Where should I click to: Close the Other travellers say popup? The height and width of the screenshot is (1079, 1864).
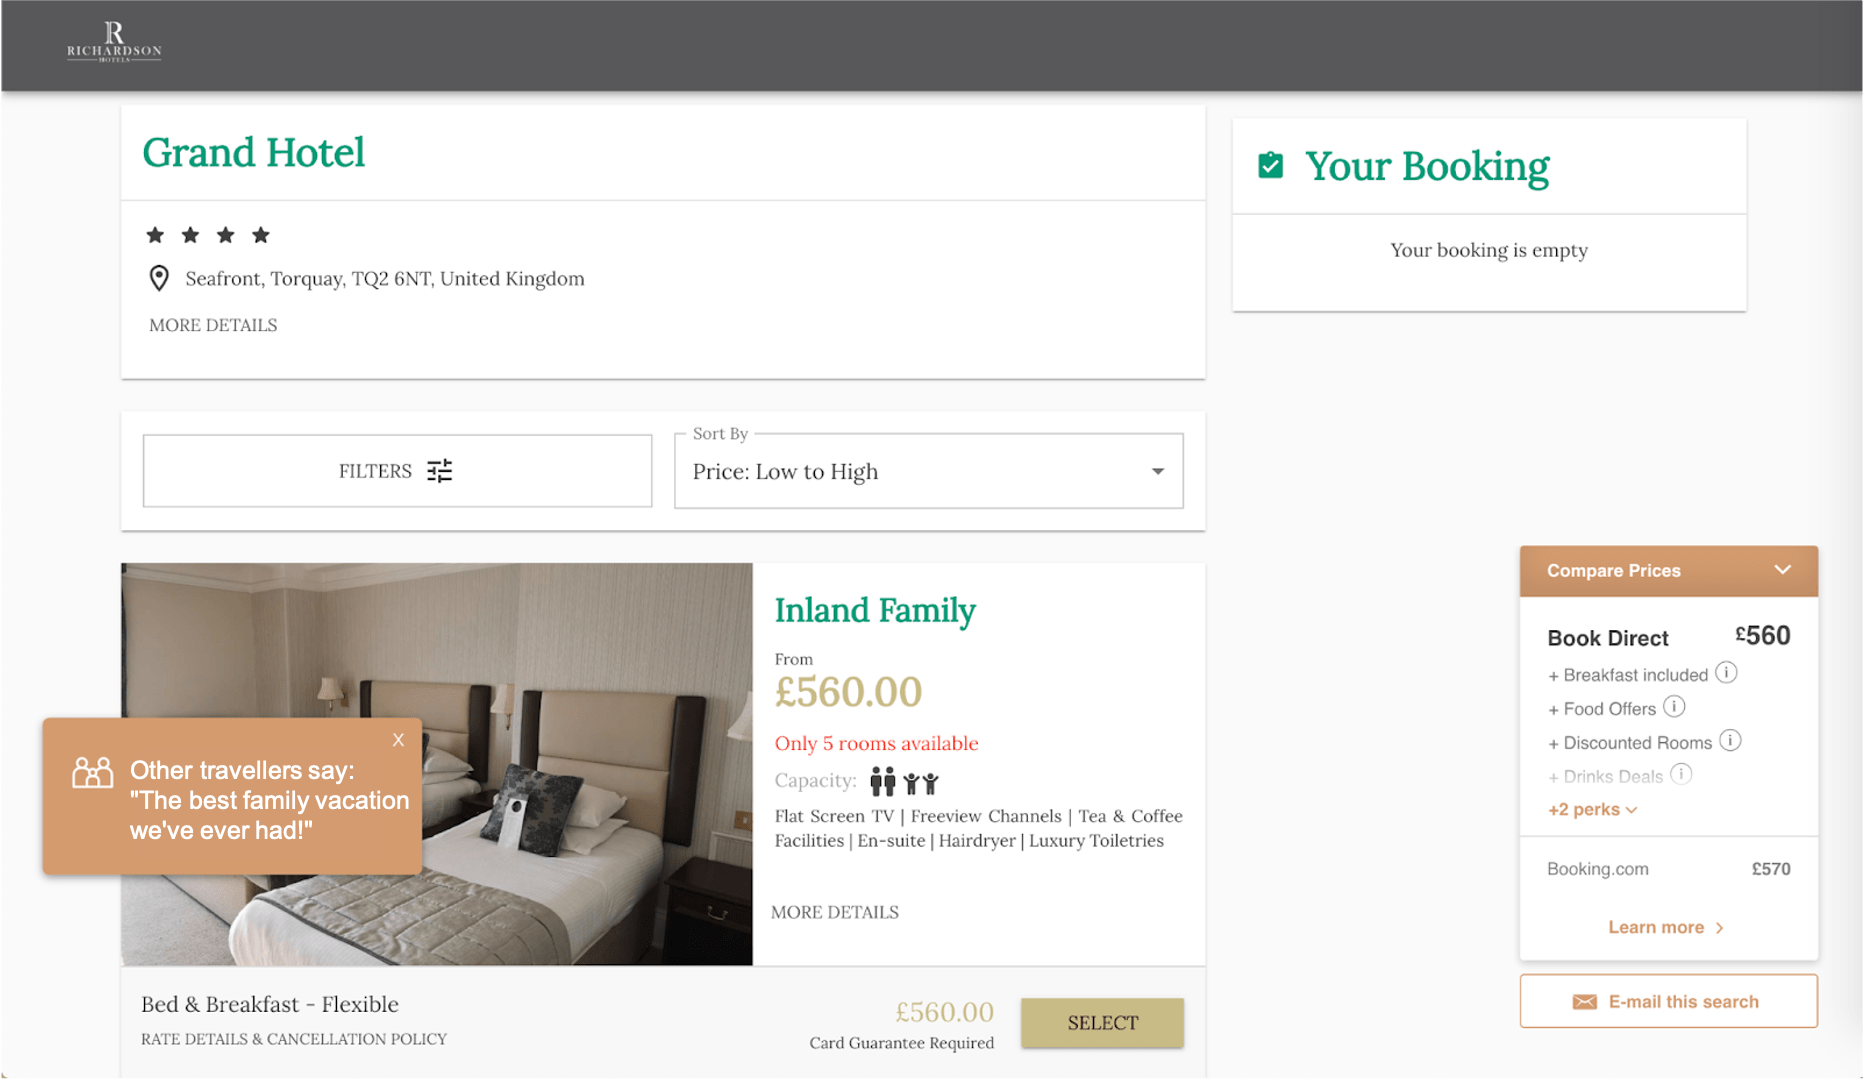[x=398, y=740]
